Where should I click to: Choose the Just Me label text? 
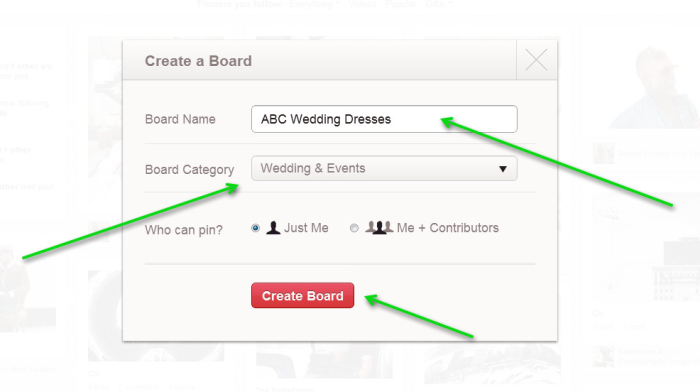306,228
